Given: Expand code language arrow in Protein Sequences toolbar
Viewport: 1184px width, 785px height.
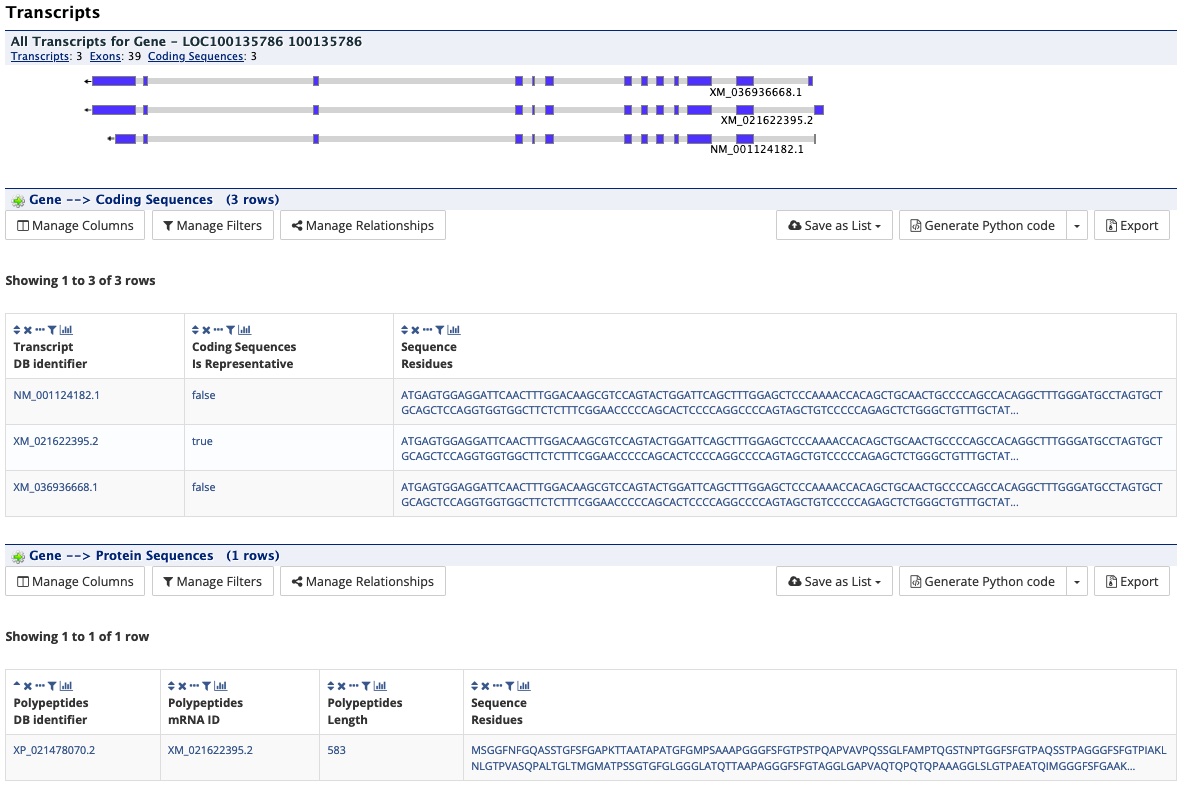Looking at the screenshot, I should (x=1077, y=582).
